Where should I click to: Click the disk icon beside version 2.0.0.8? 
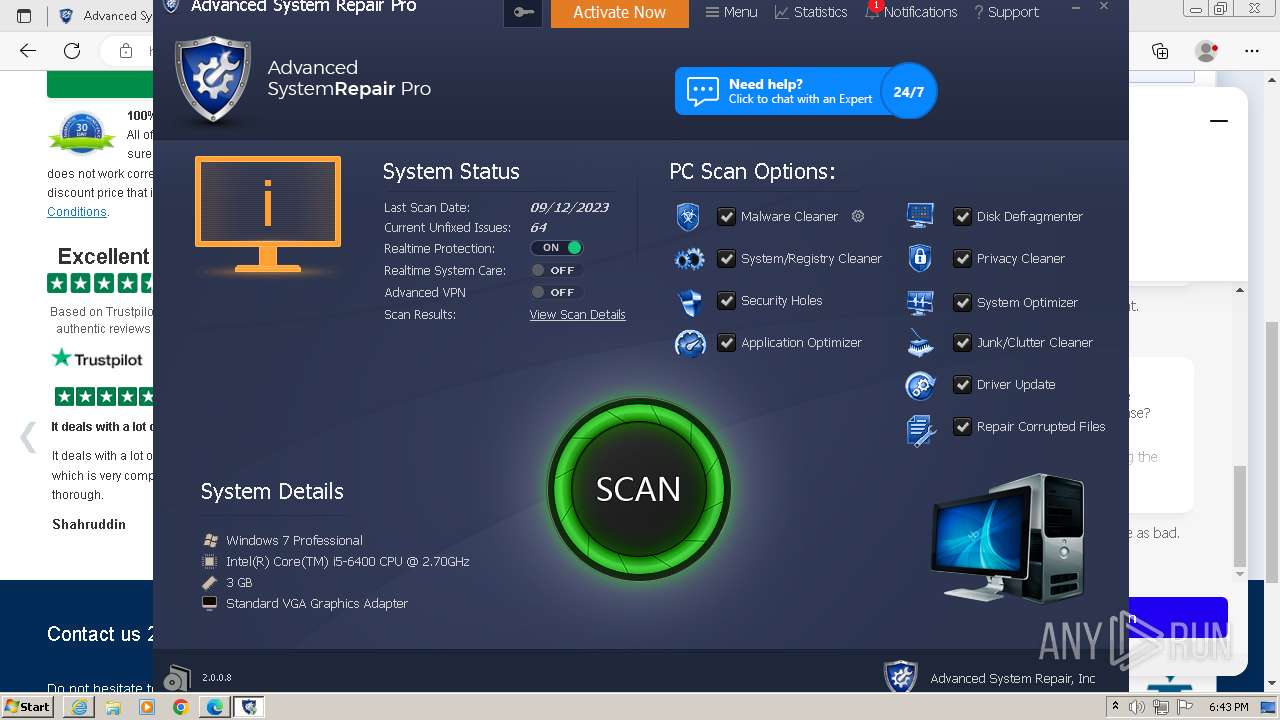click(x=177, y=677)
